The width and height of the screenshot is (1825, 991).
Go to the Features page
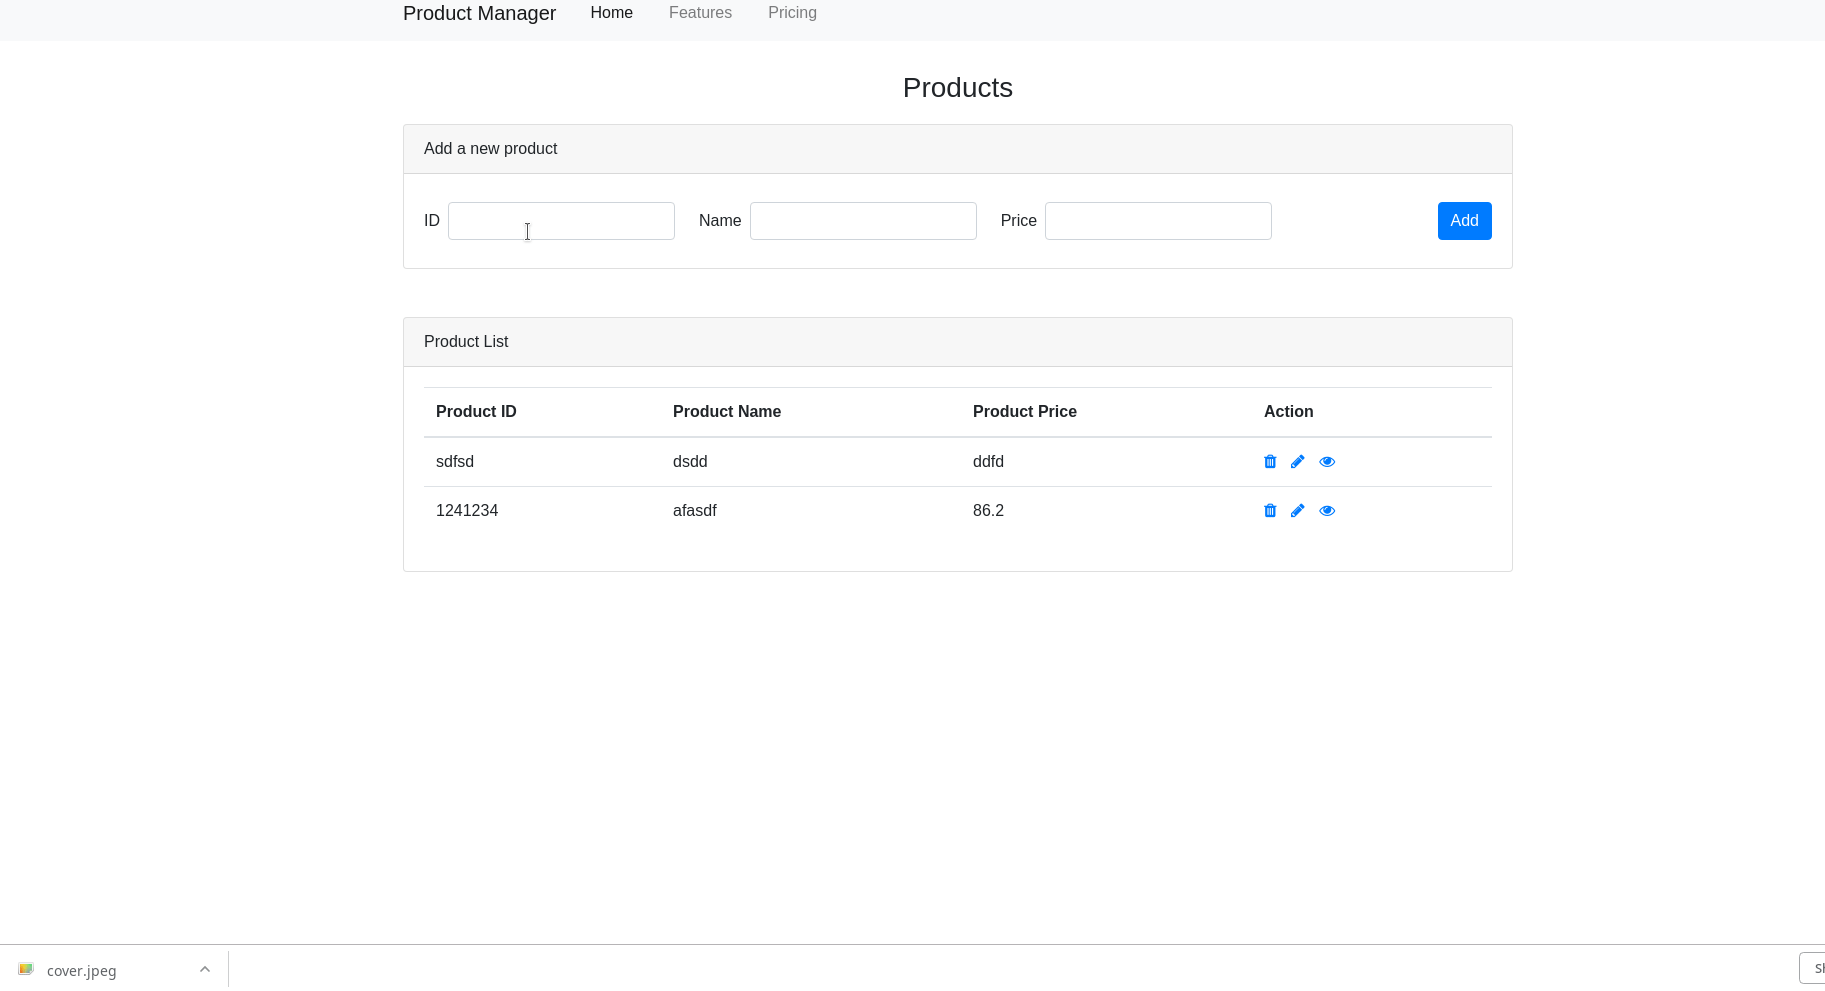pyautogui.click(x=700, y=13)
